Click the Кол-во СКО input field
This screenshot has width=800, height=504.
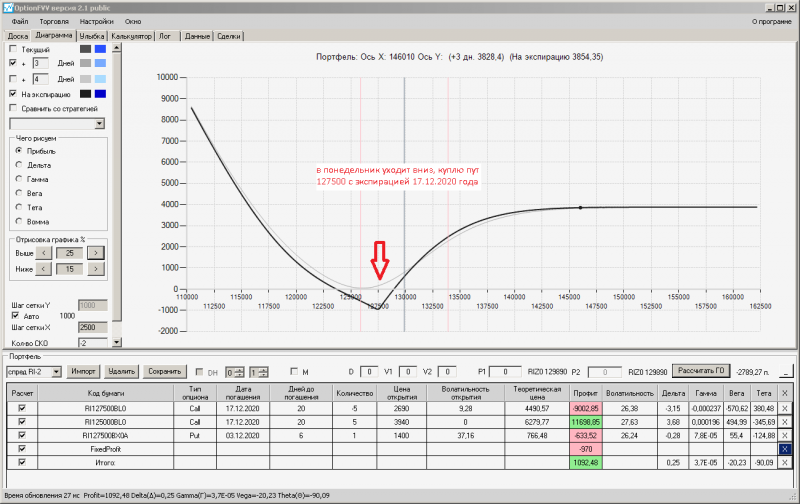[x=92, y=343]
